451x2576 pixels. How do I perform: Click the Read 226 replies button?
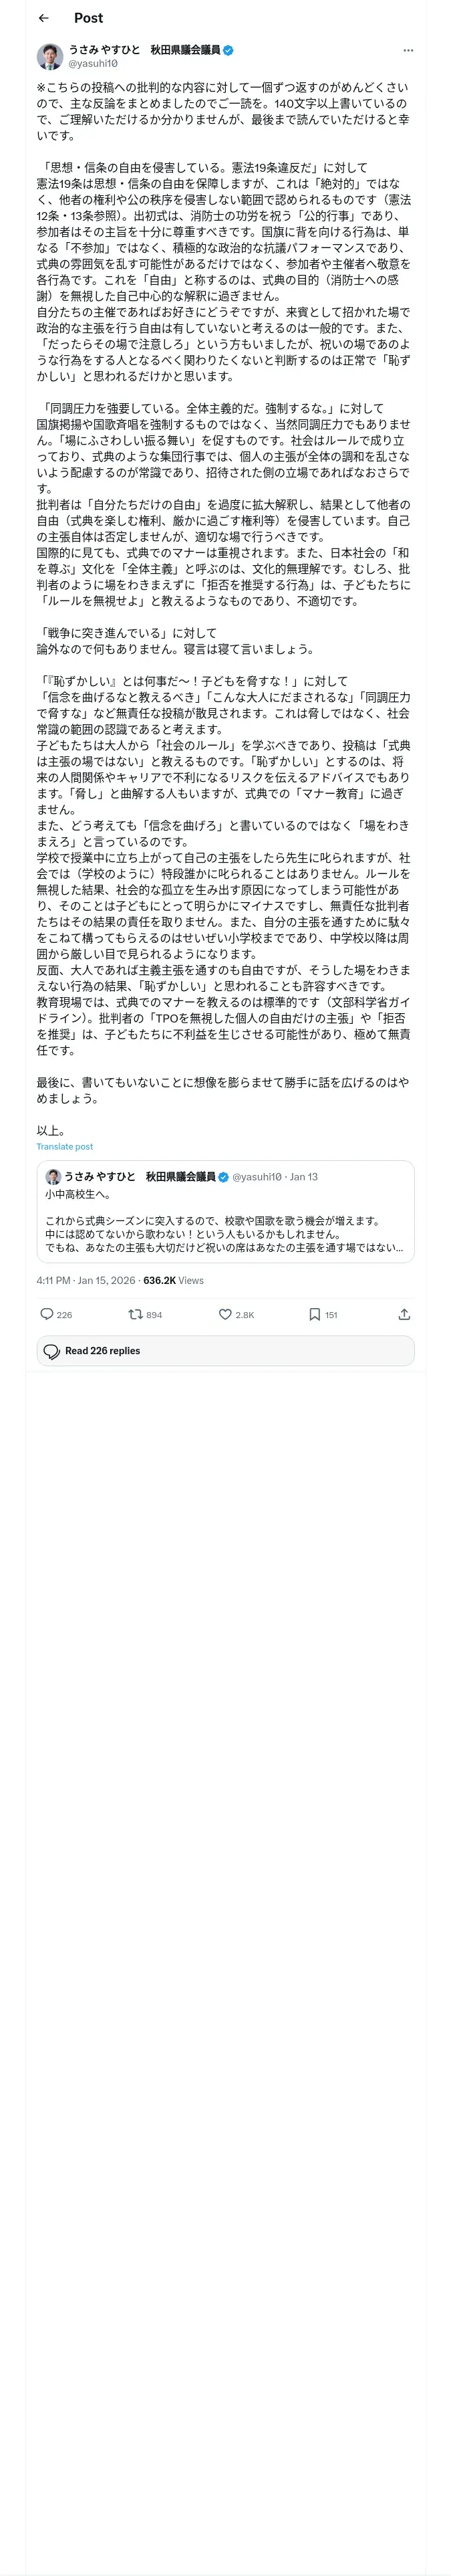click(x=225, y=1350)
